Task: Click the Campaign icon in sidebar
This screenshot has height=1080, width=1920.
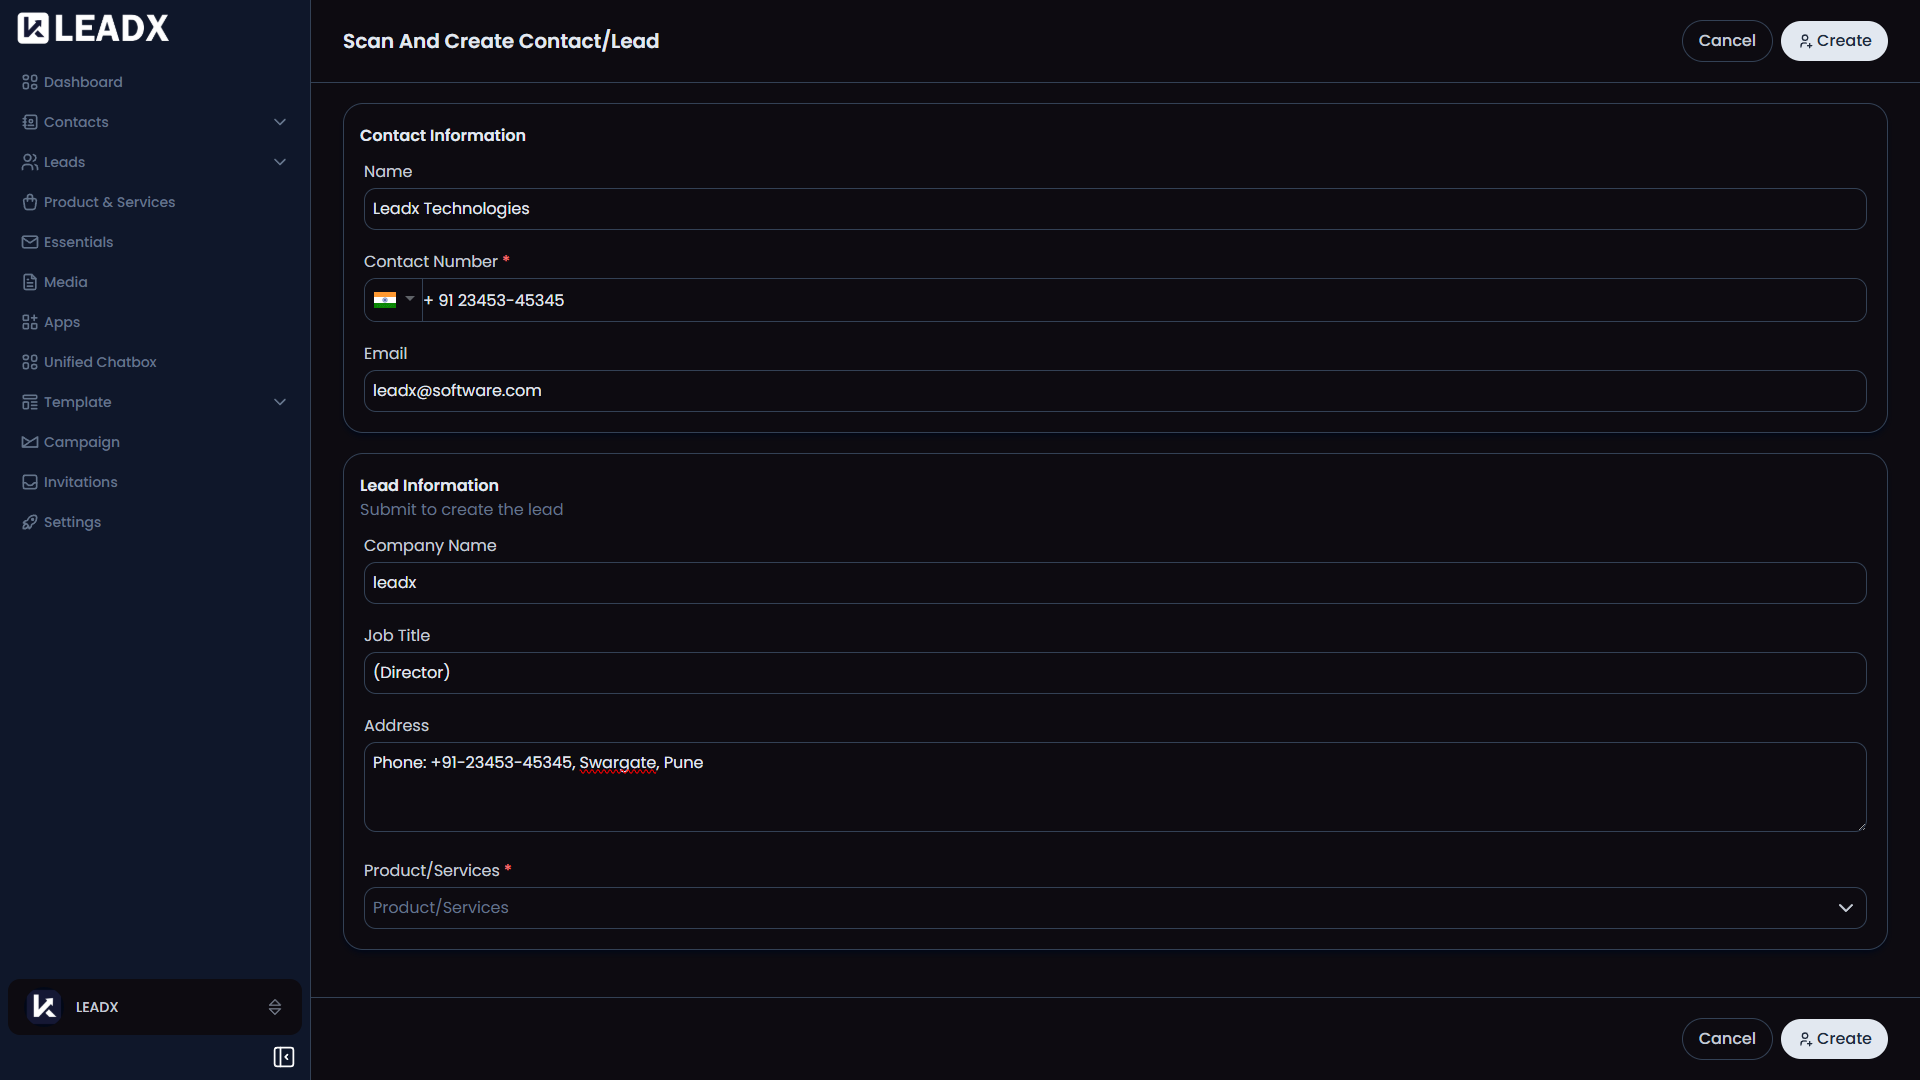Action: pos(30,442)
